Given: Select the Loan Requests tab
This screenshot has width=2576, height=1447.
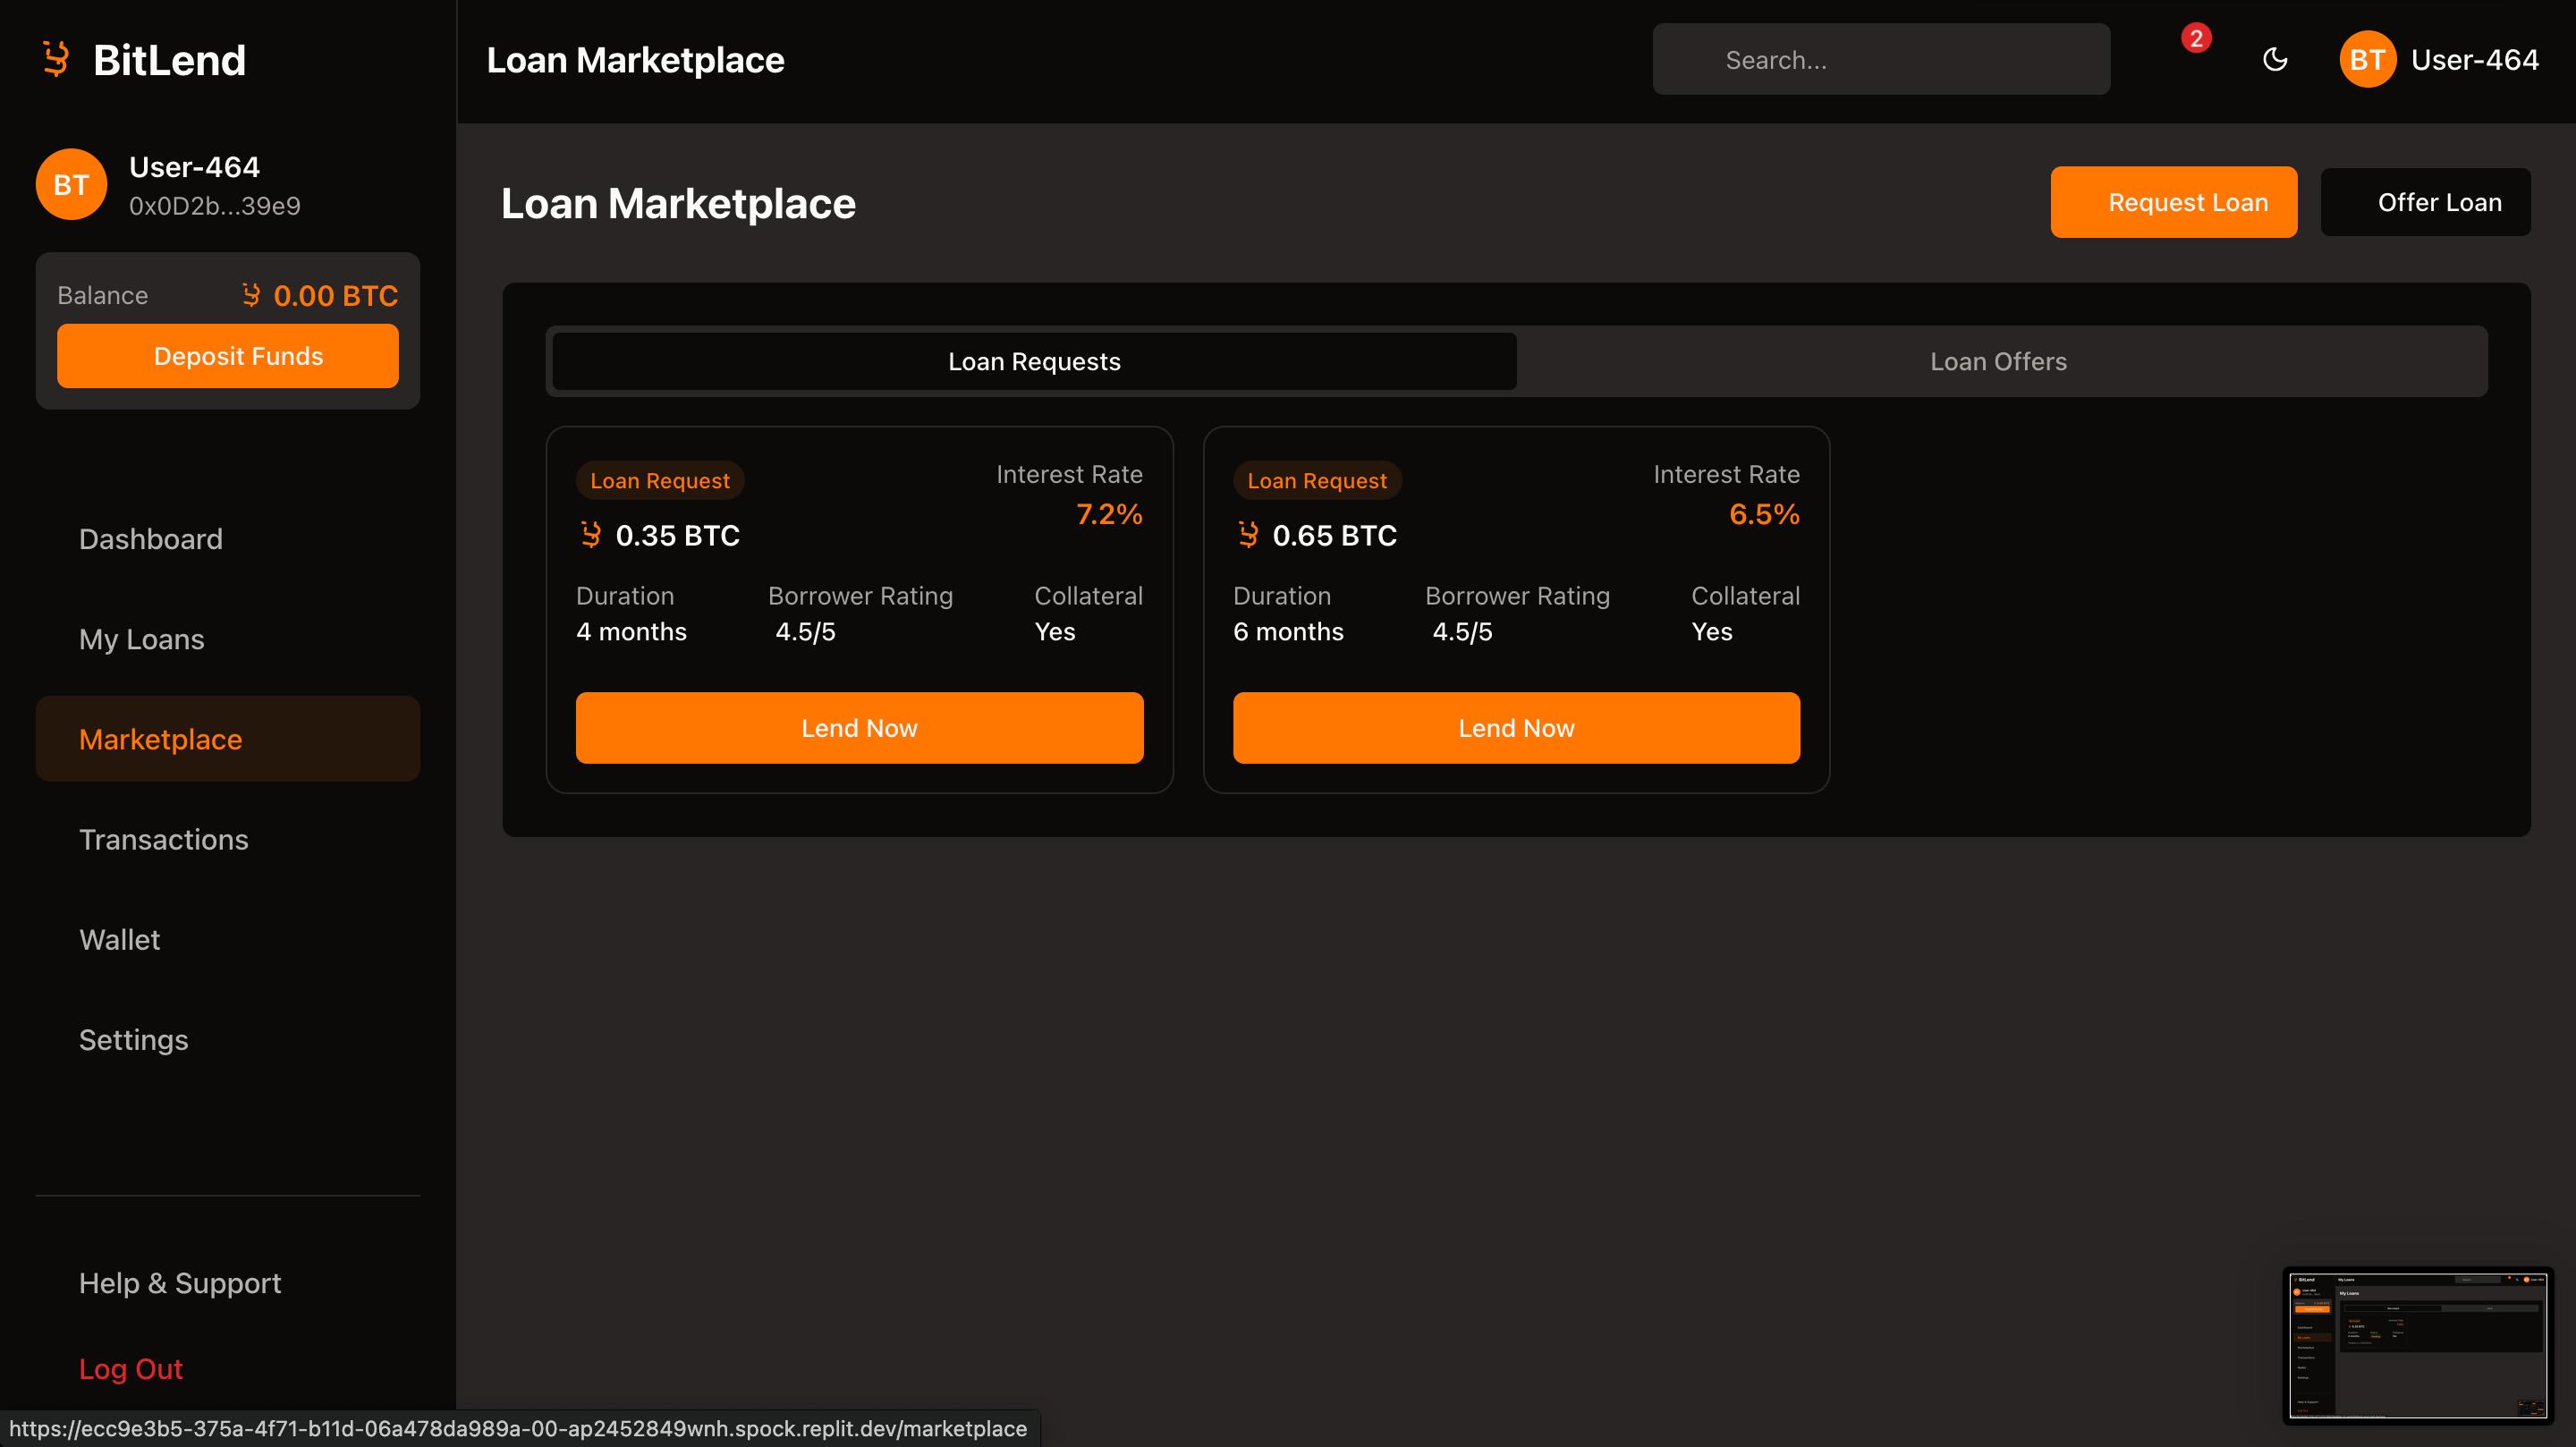Looking at the screenshot, I should (x=1034, y=361).
